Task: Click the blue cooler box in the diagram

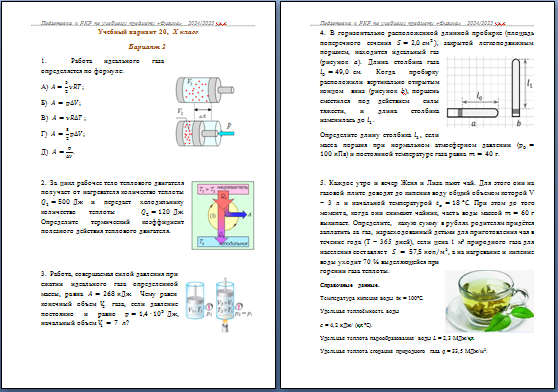Action: tap(223, 242)
